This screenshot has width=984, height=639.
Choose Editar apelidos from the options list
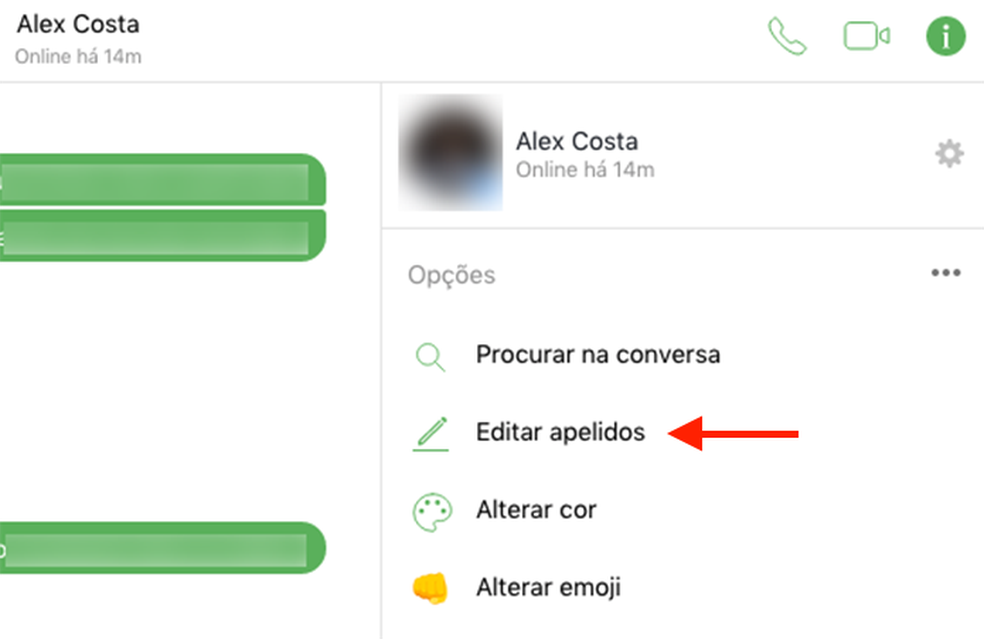pyautogui.click(x=561, y=432)
